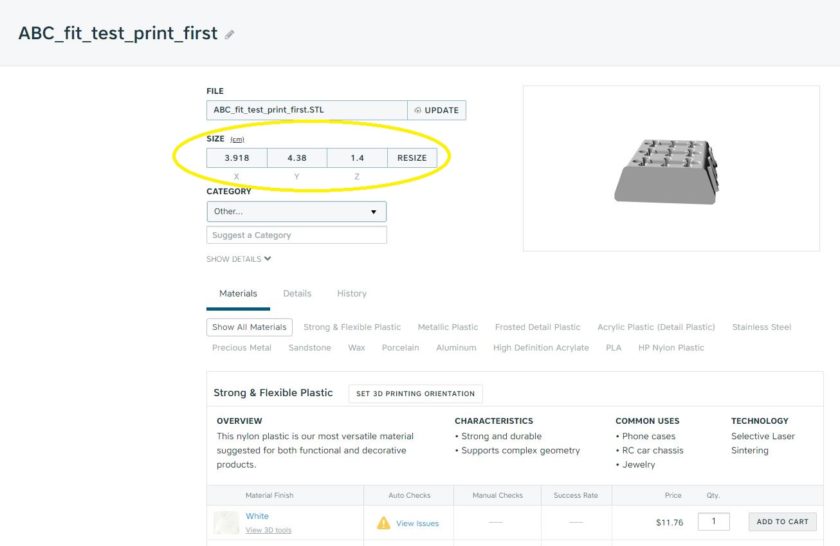Click the 3D model preview thumbnail
This screenshot has height=546, width=840.
[671, 168]
